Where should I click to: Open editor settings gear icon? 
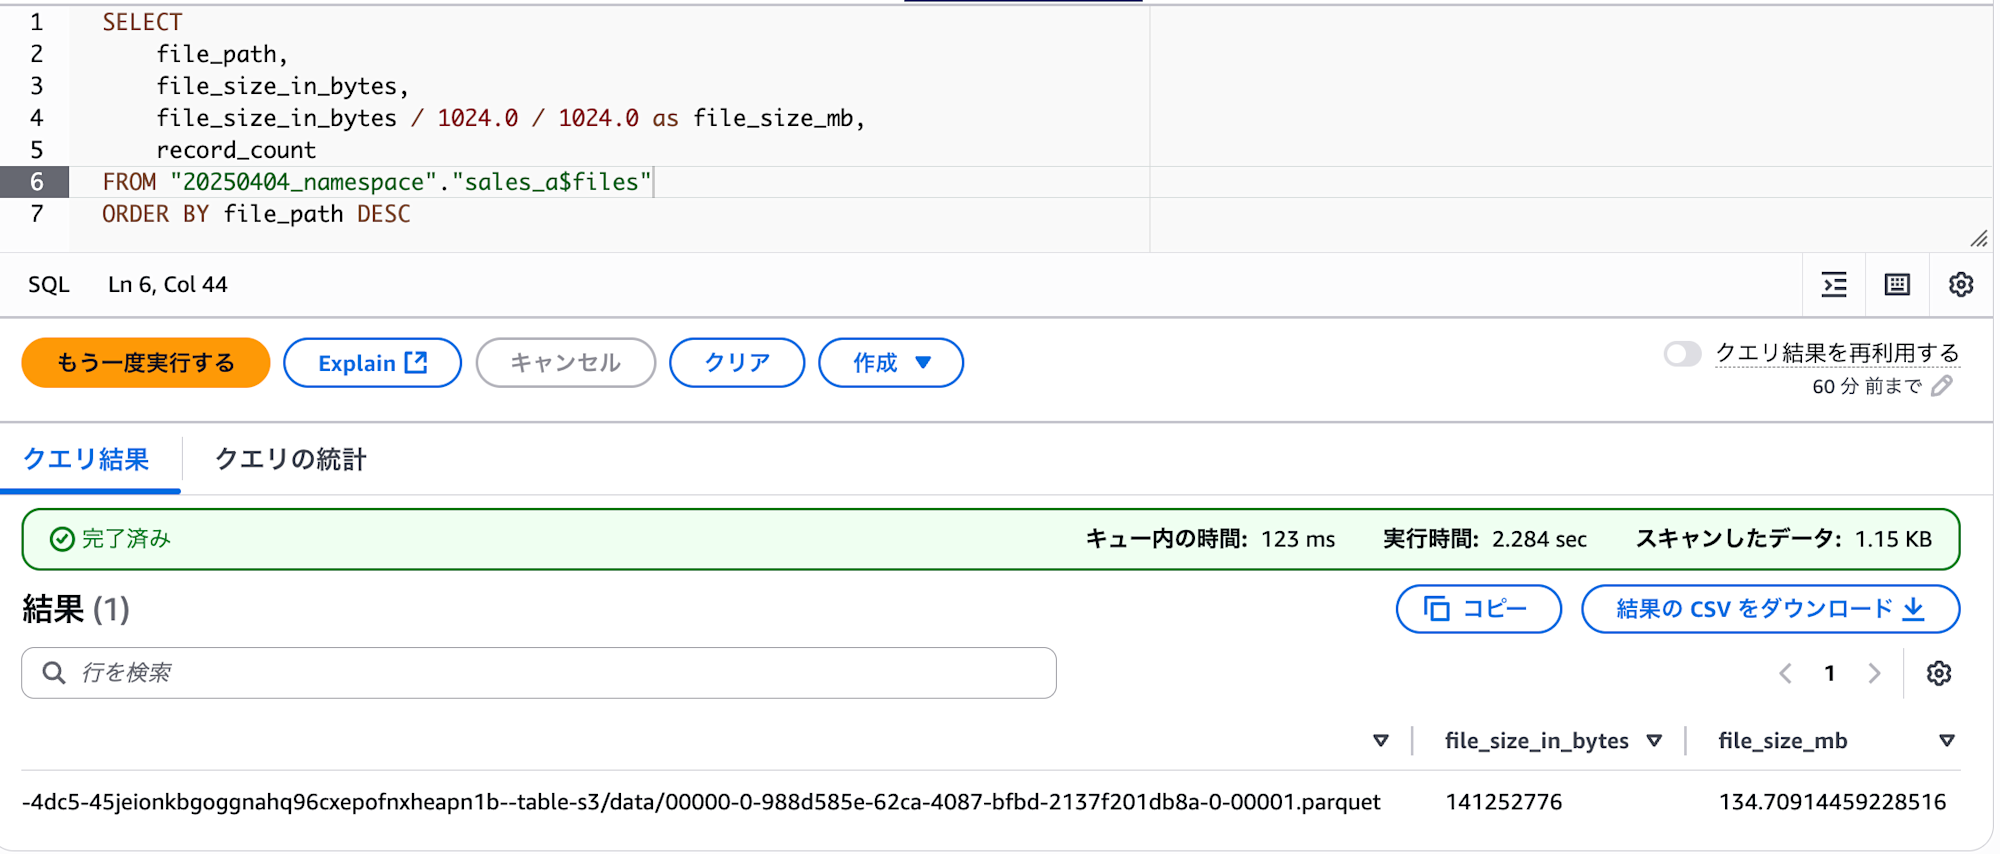(1961, 285)
